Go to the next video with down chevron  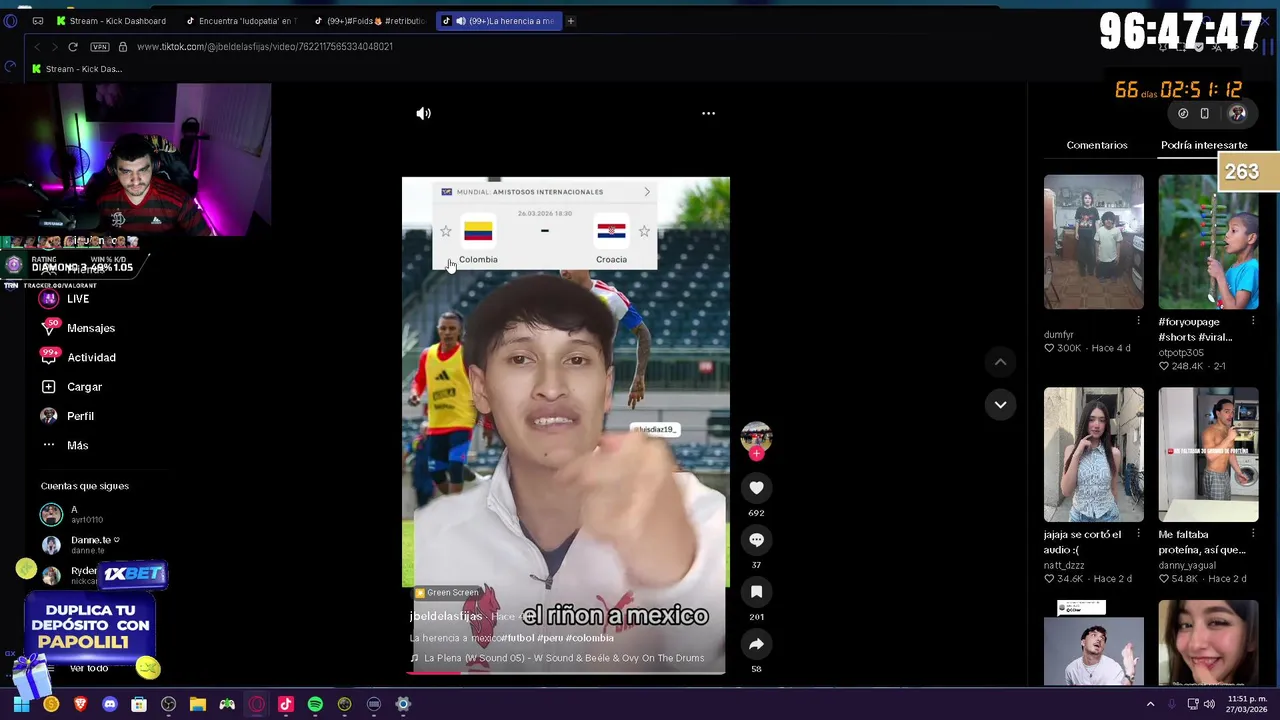[x=1000, y=404]
